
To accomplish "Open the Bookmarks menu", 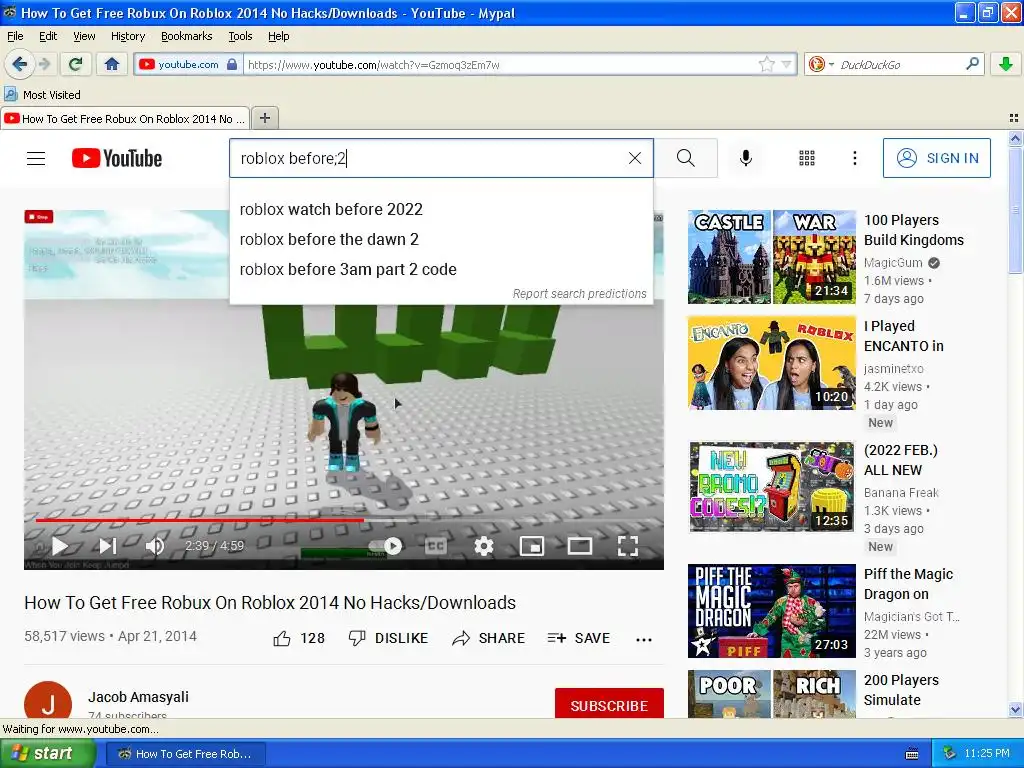I will [186, 36].
